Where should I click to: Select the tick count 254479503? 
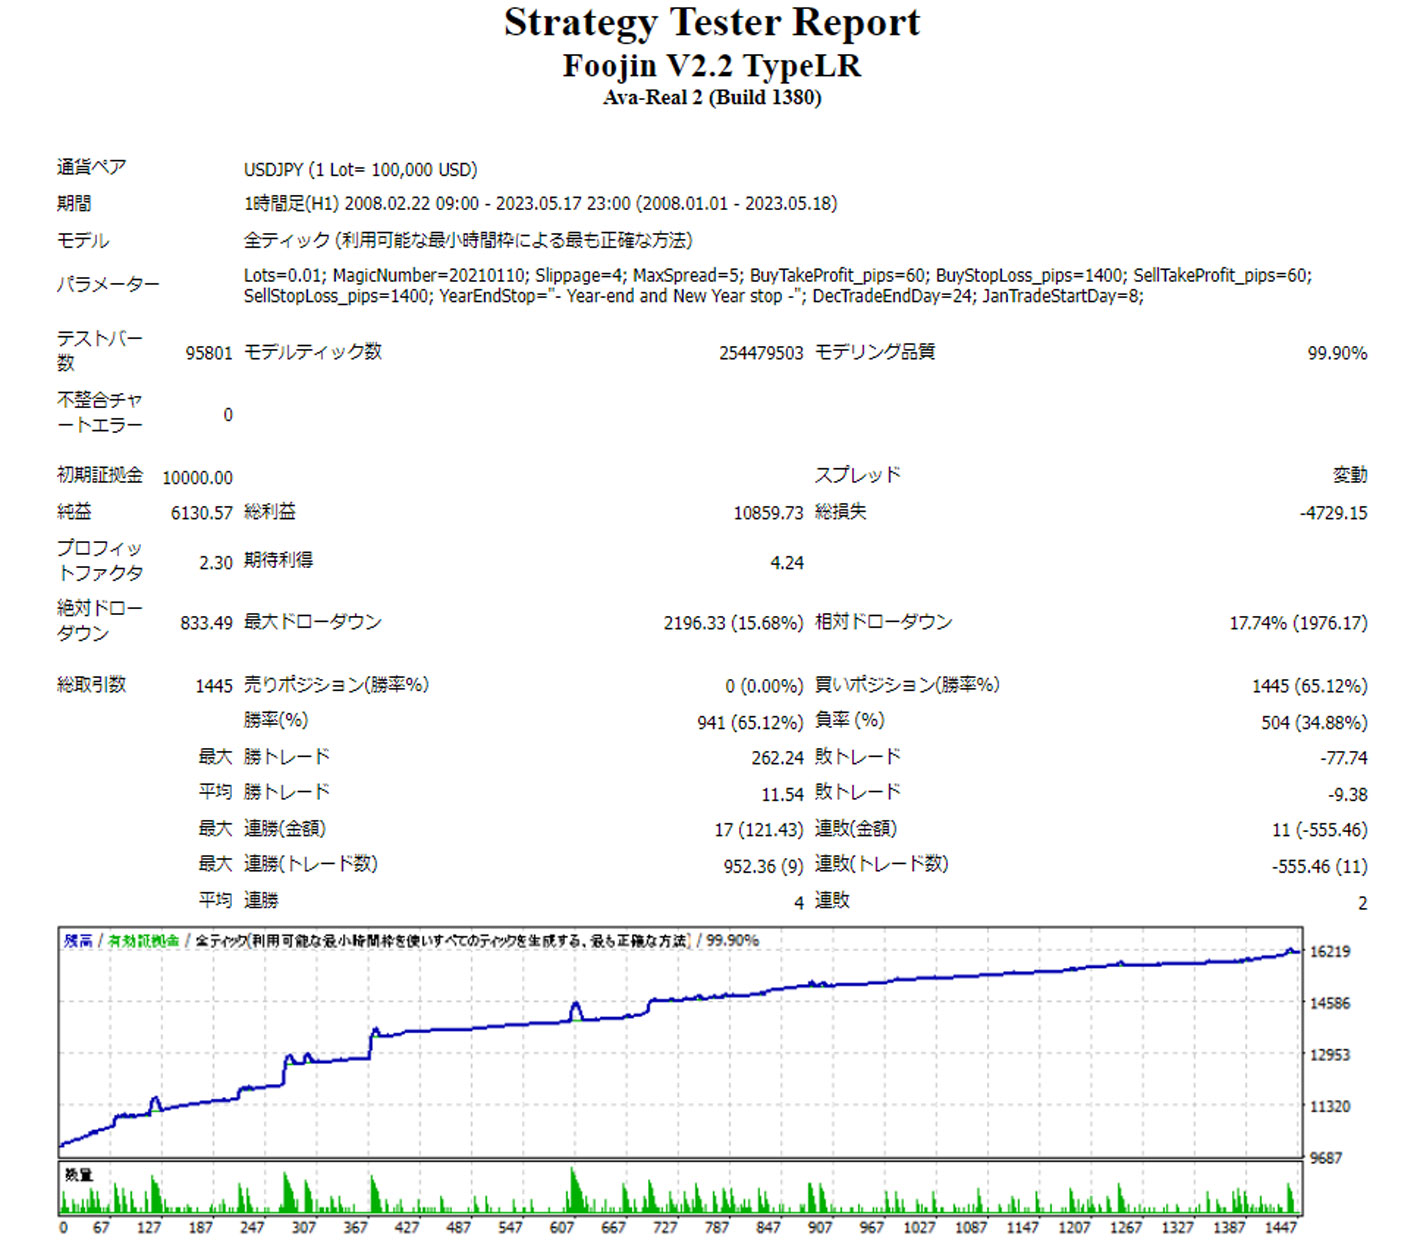pos(761,353)
